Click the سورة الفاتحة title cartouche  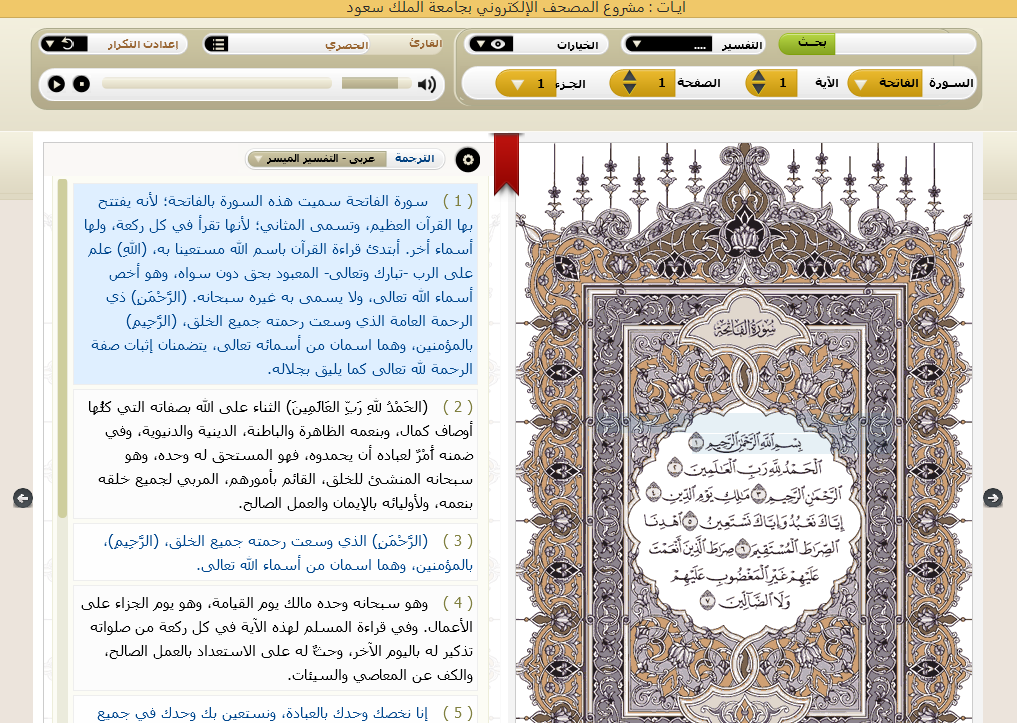(x=746, y=329)
